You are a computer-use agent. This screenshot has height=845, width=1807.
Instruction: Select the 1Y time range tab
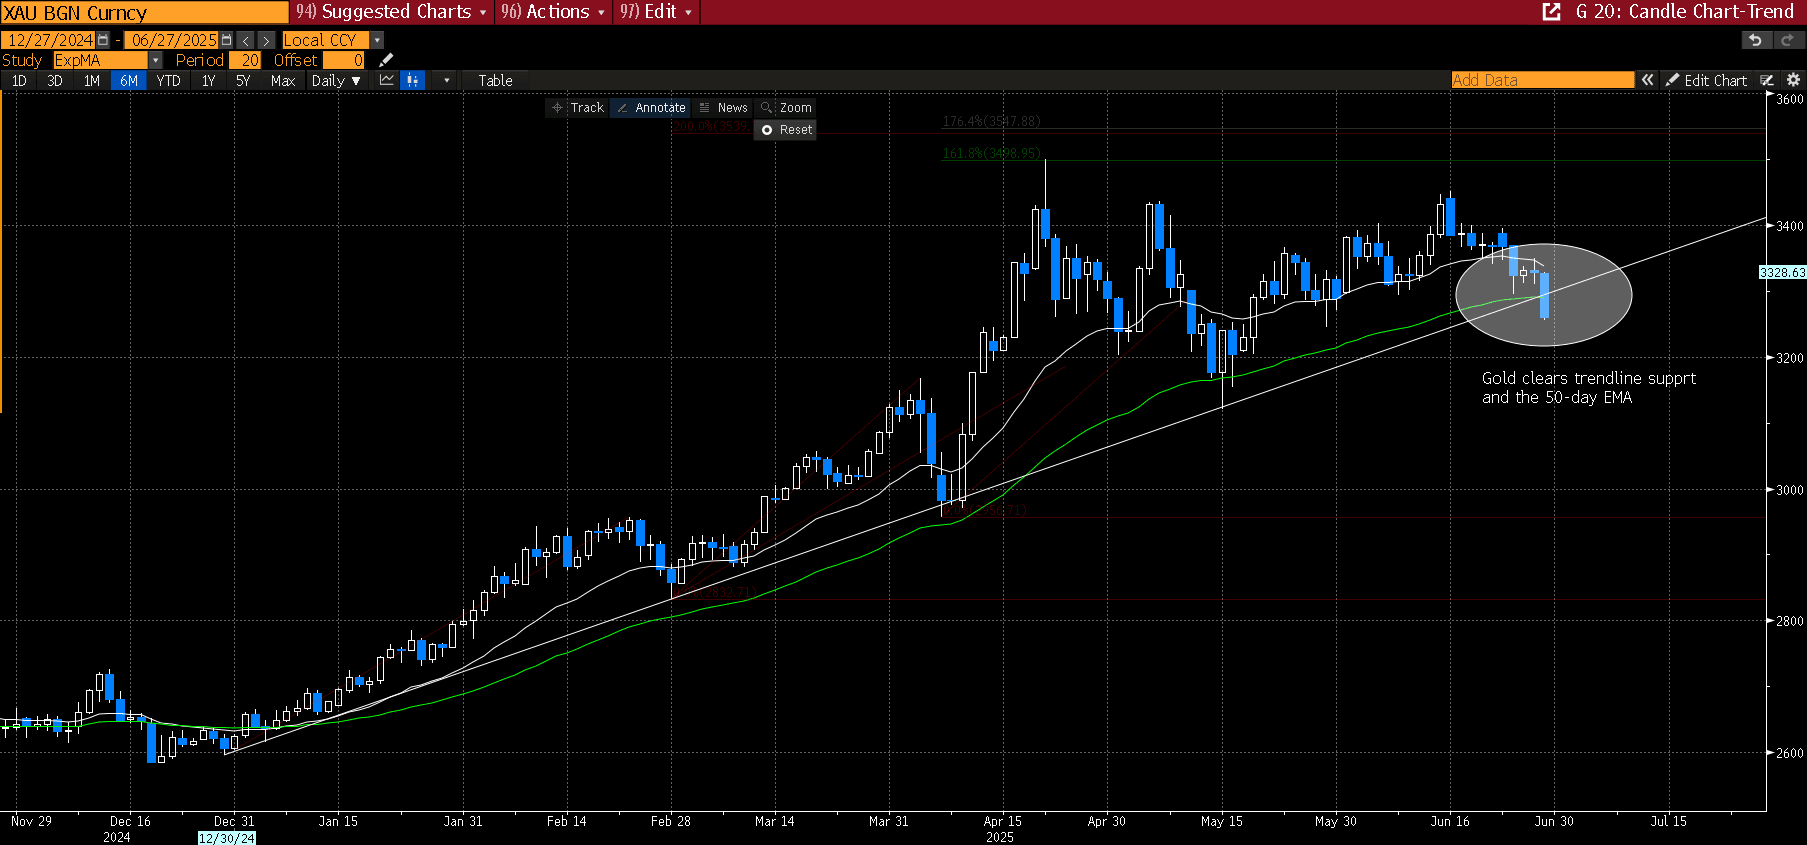[x=208, y=80]
